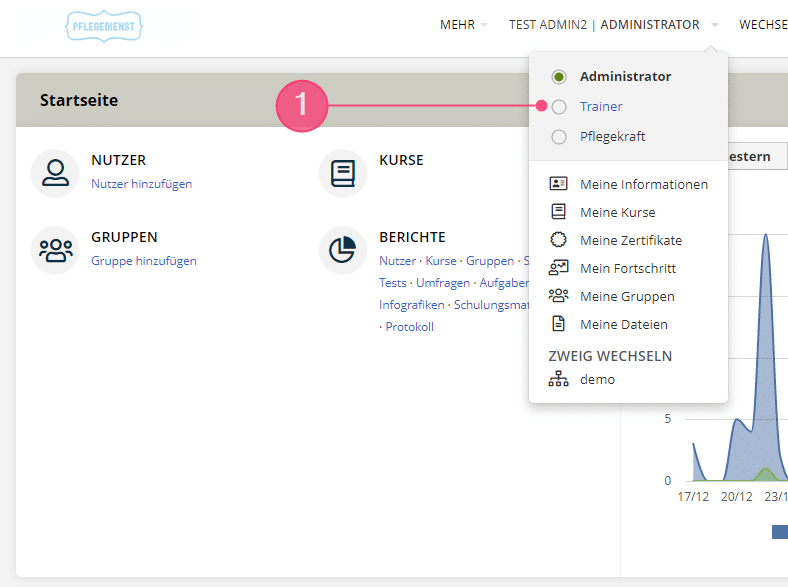
Task: Choose the Pflegekraft radio button
Action: 559,137
